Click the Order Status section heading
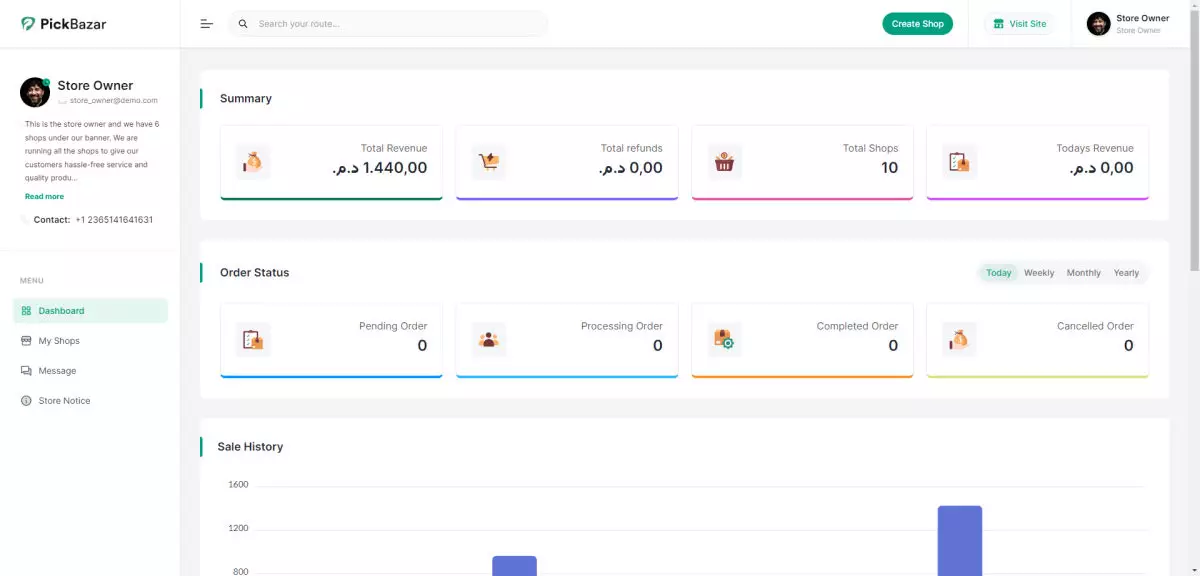The width and height of the screenshot is (1200, 576). click(254, 273)
